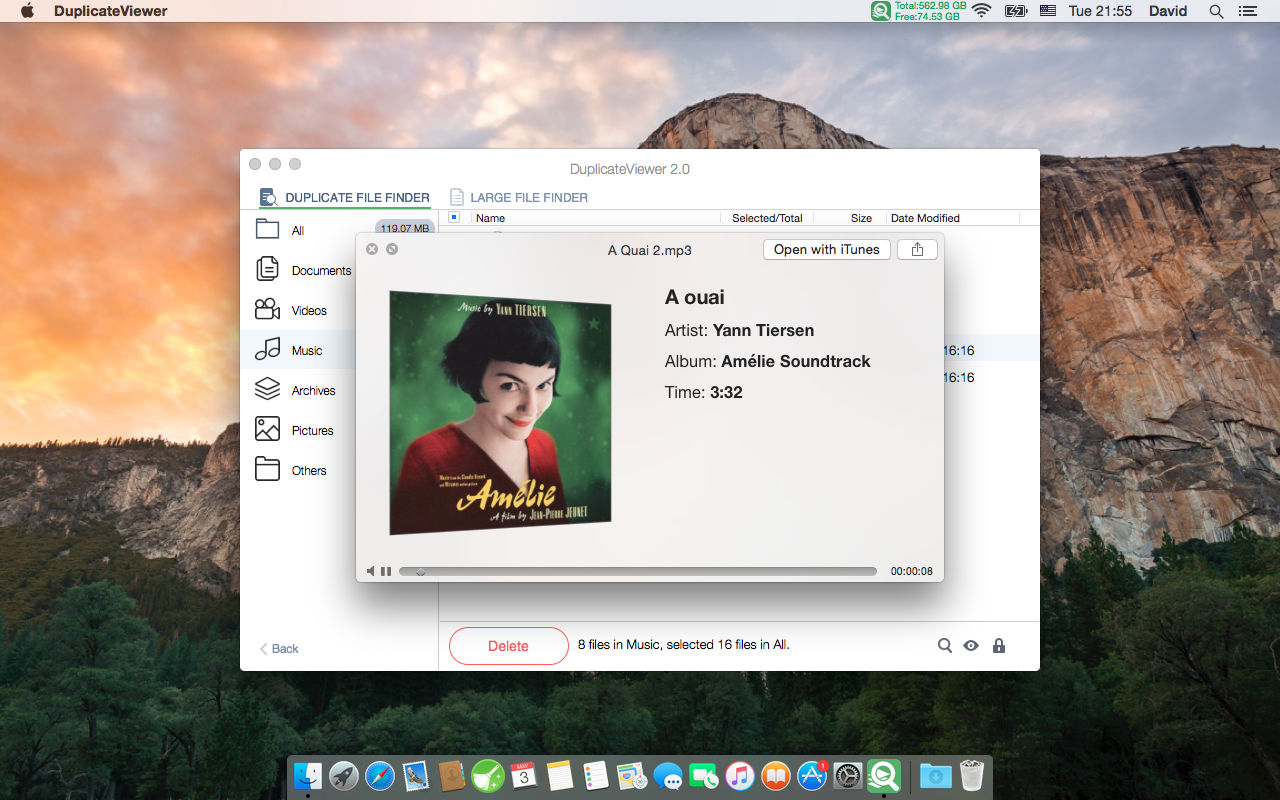Open the DuplicateViewer app menu

tap(111, 11)
